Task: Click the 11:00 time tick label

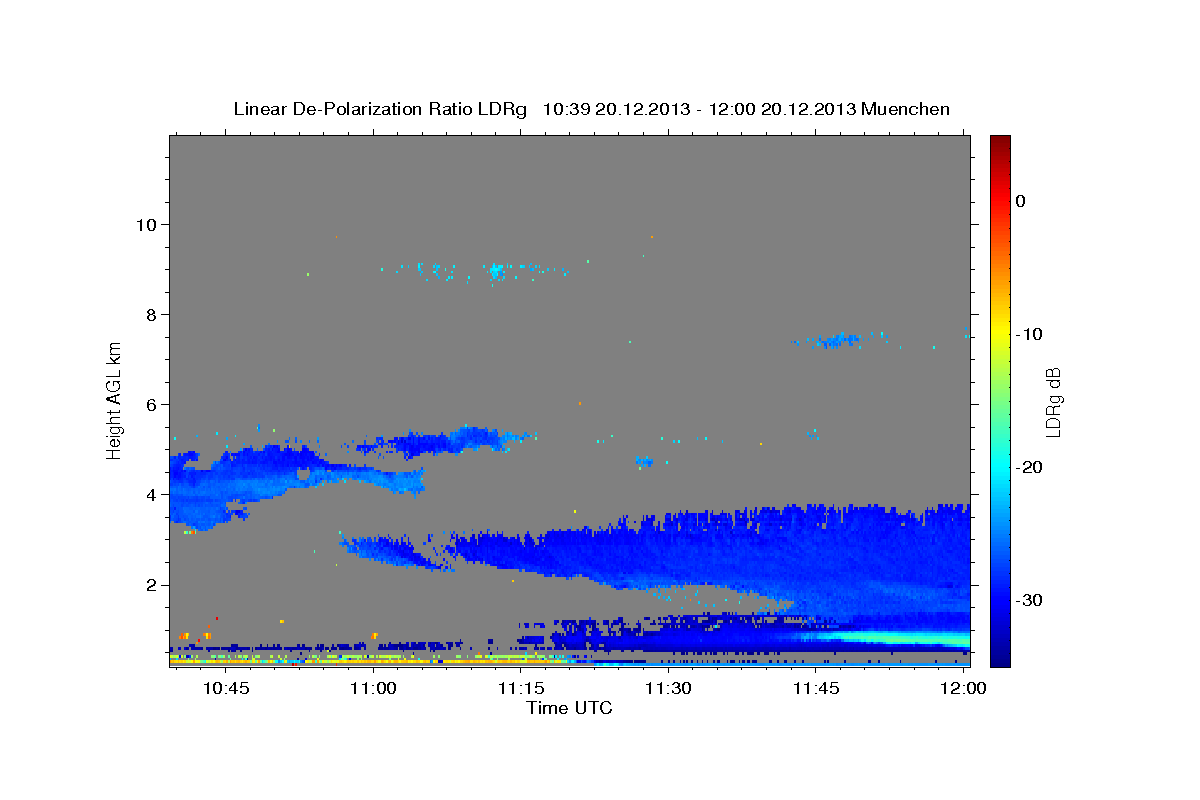Action: (x=373, y=689)
